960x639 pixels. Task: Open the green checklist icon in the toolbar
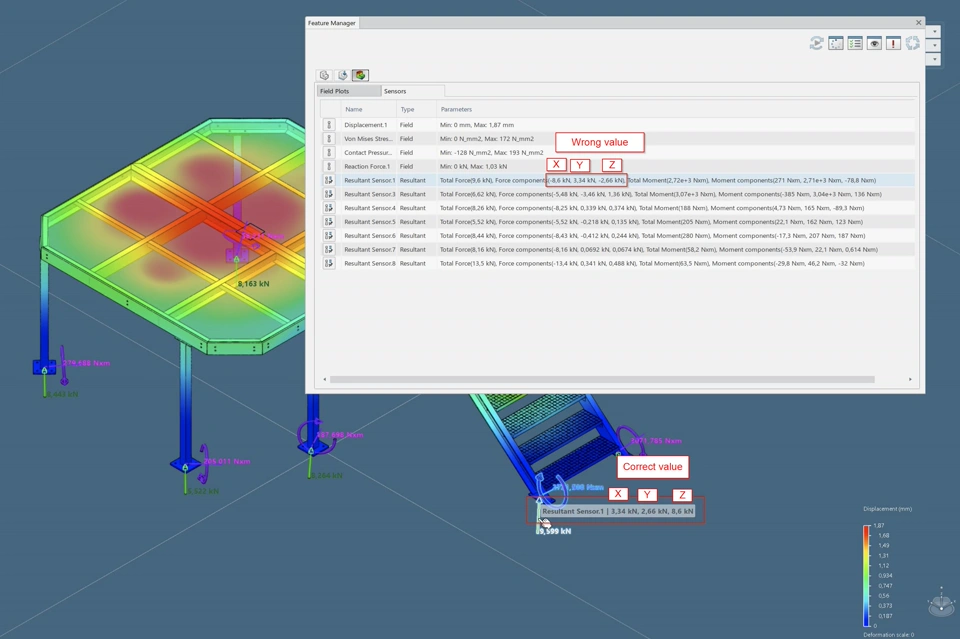(855, 43)
